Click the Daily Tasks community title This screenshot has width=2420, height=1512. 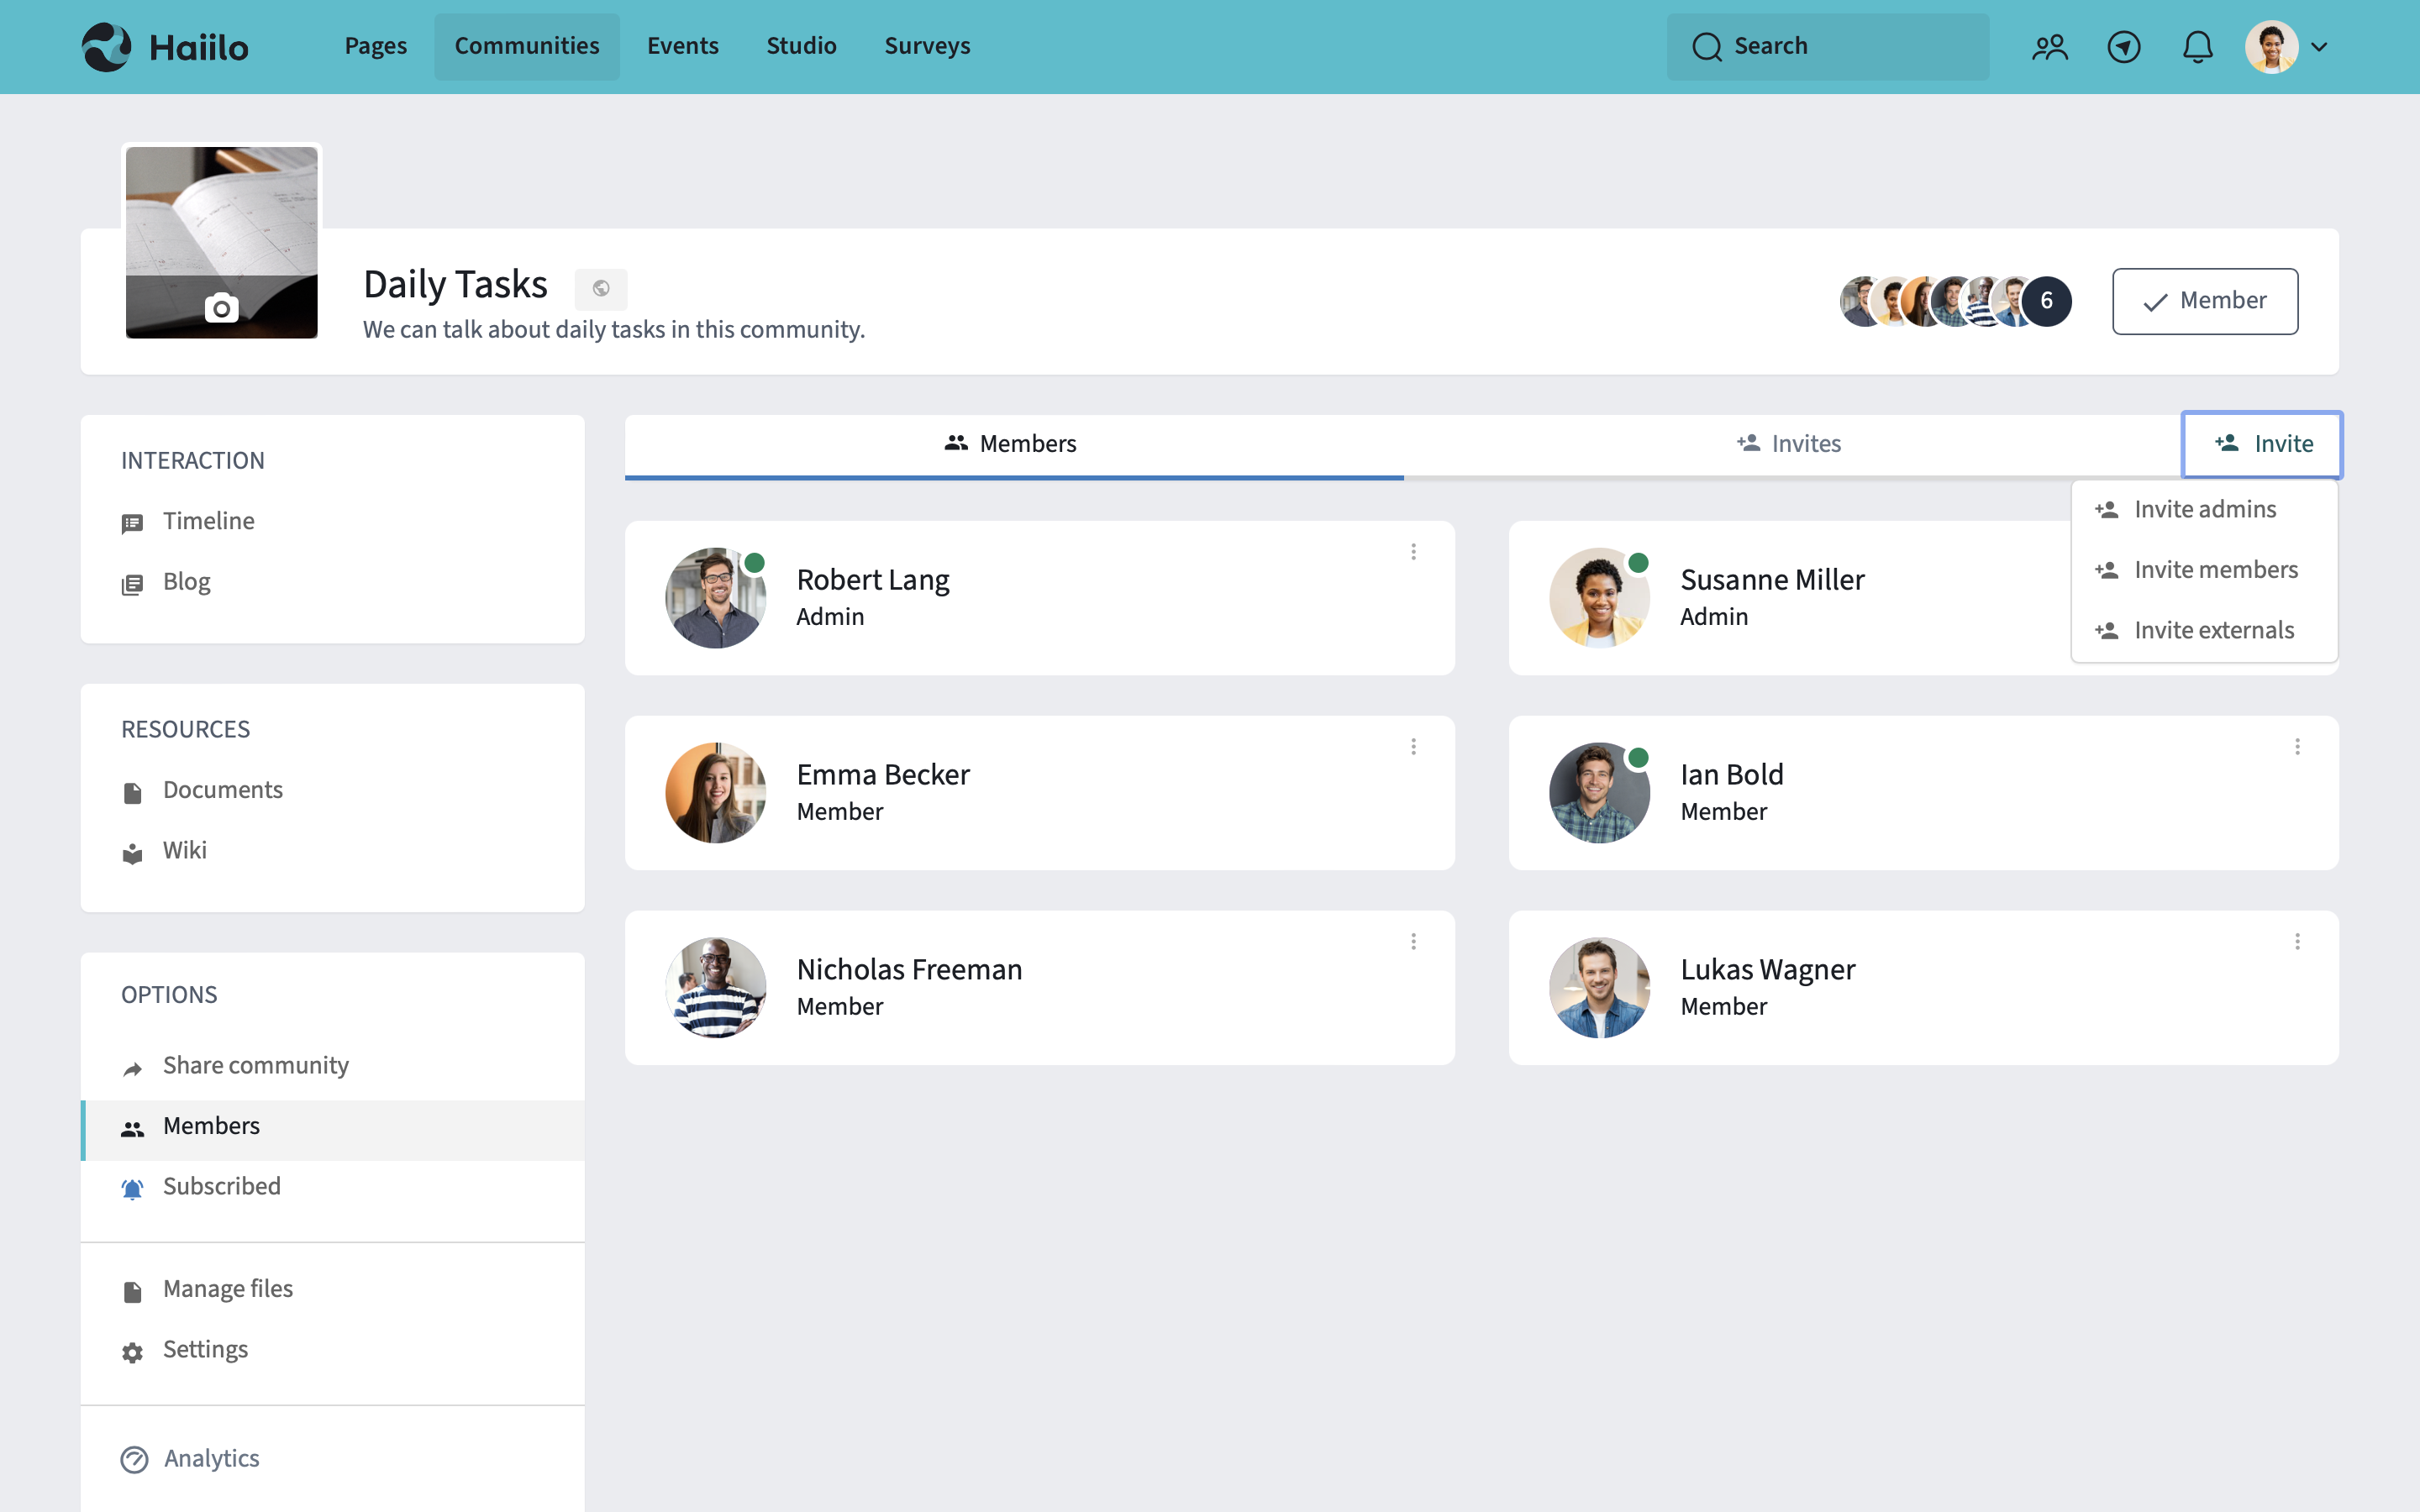click(455, 285)
